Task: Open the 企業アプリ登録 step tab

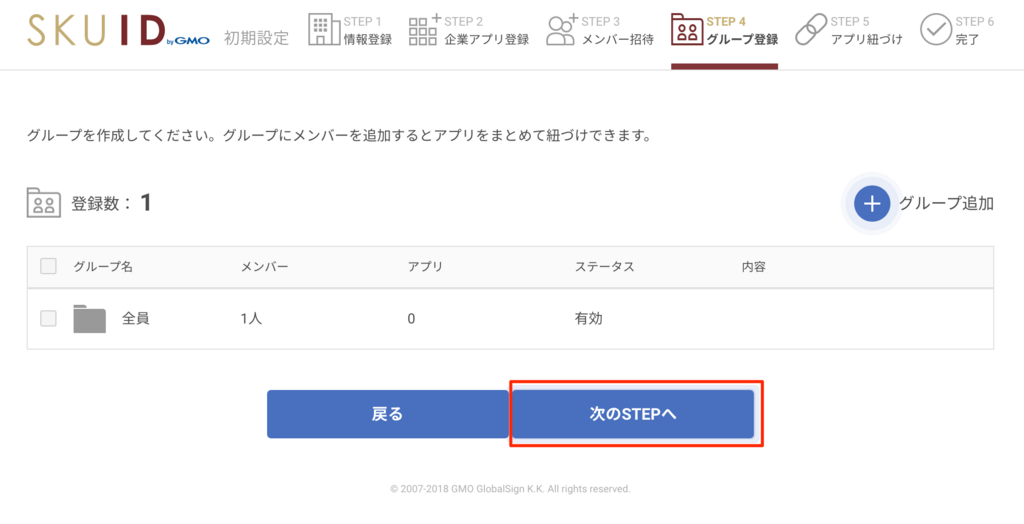Action: point(469,30)
